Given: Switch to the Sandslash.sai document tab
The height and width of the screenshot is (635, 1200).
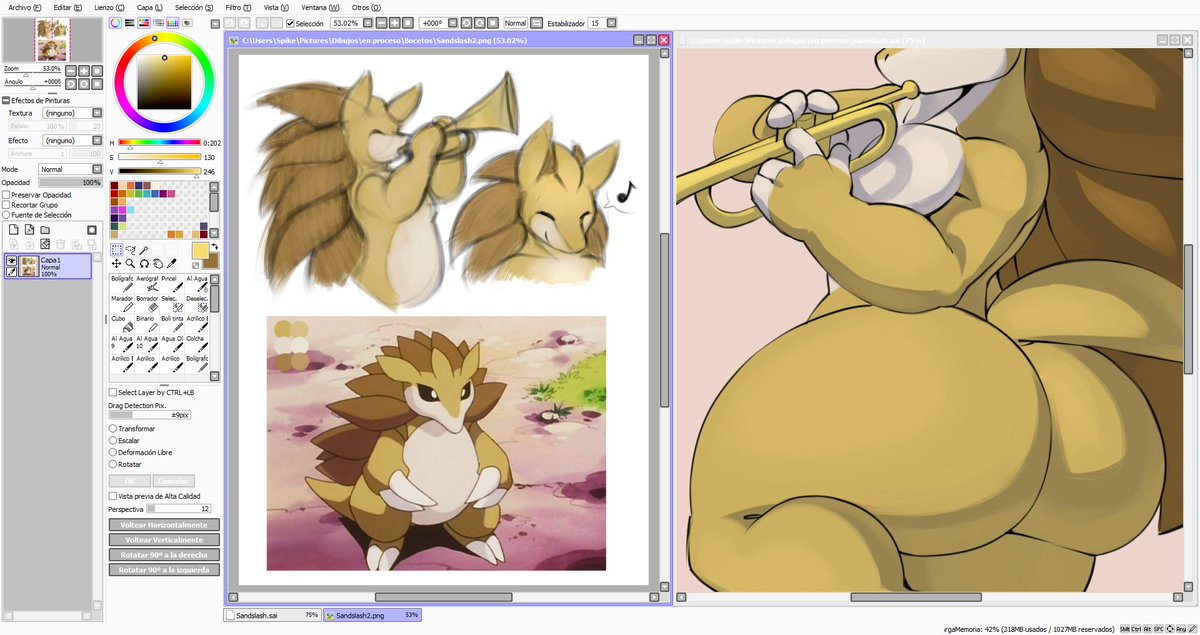Looking at the screenshot, I should point(272,615).
